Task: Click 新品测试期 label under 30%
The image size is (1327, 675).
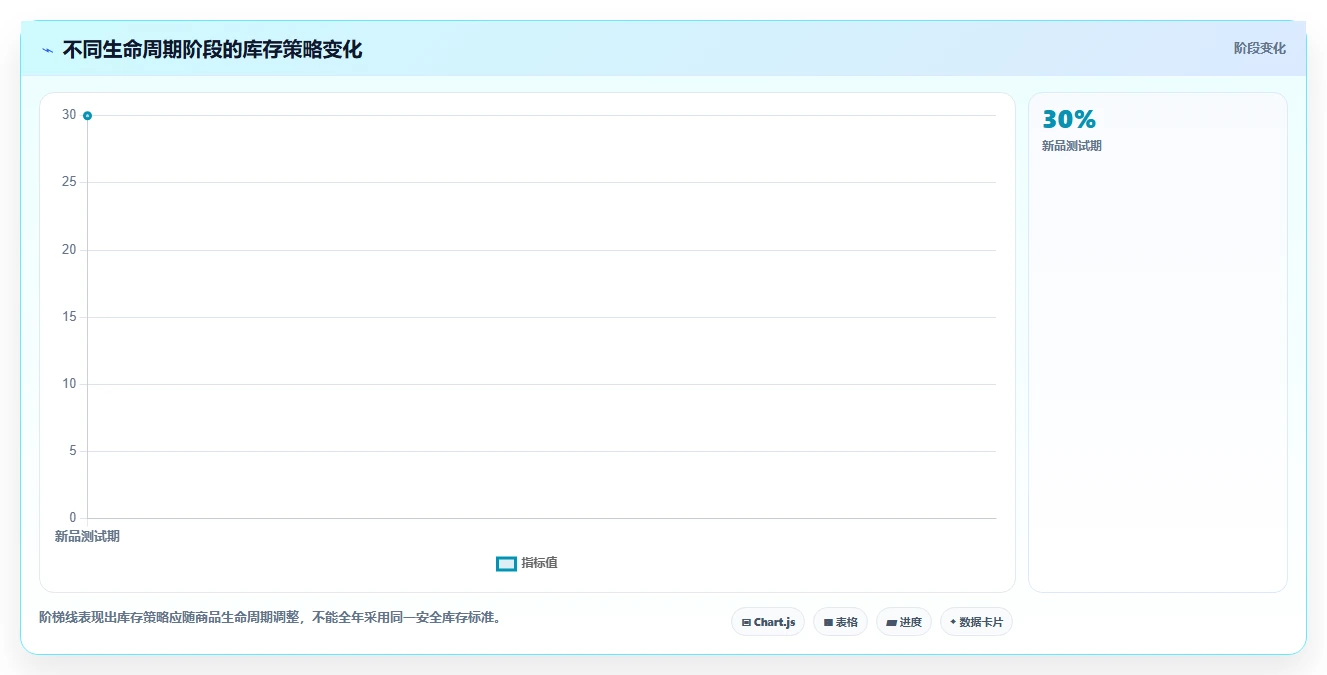Action: 1072,146
